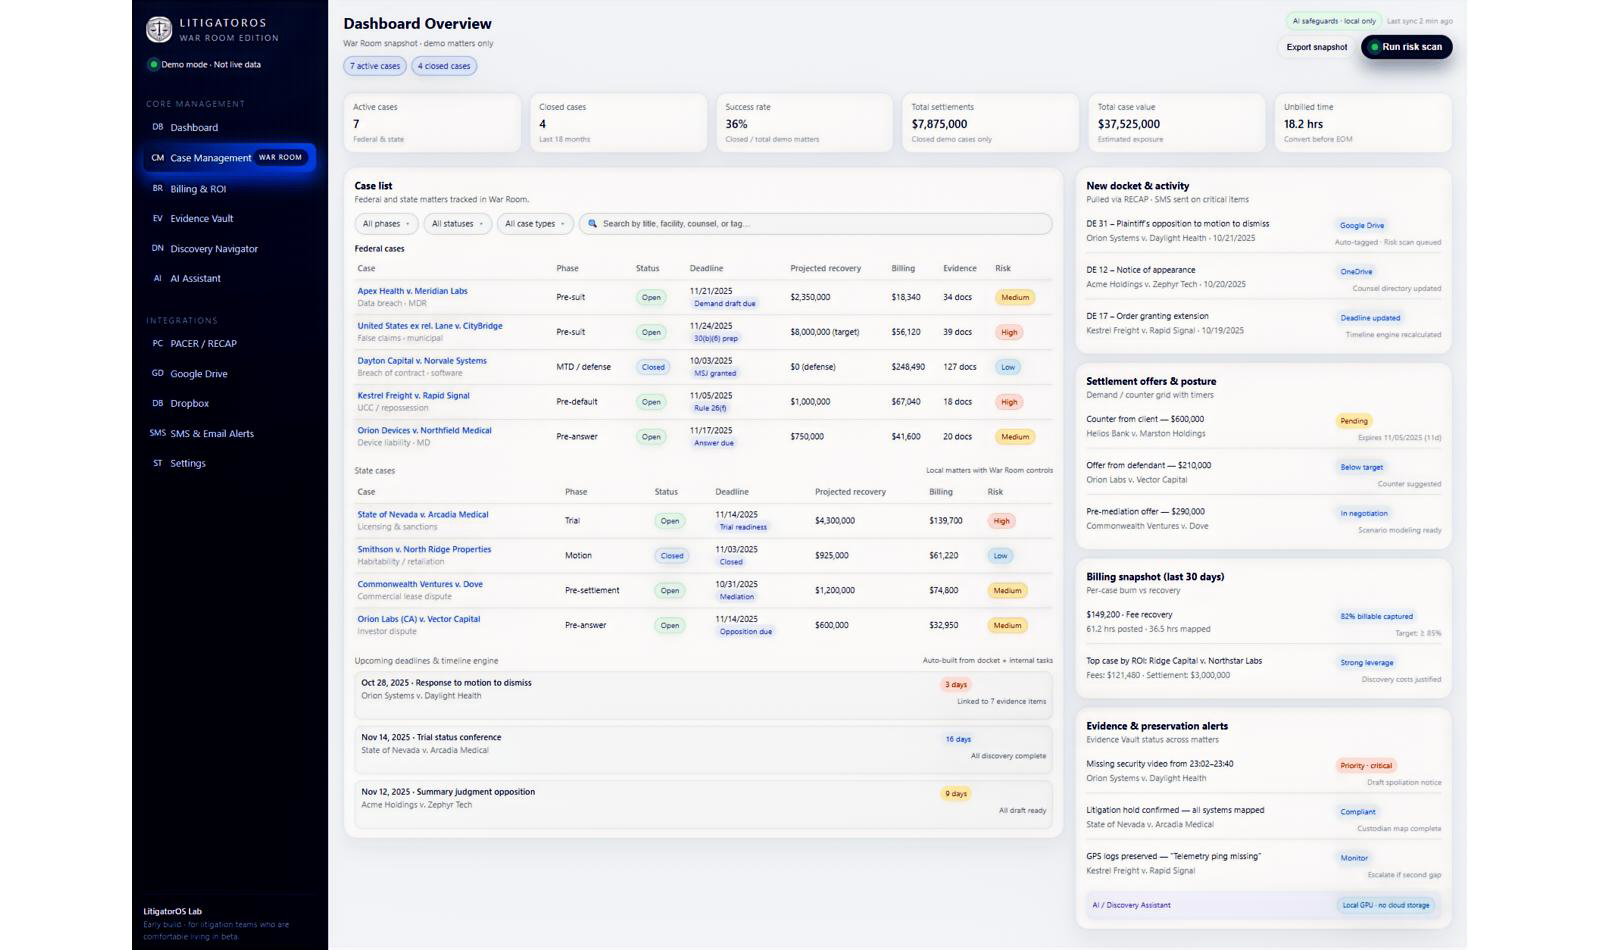Toggle the 4 closed cases filter pill
The width and height of the screenshot is (1600, 950).
[x=444, y=66]
